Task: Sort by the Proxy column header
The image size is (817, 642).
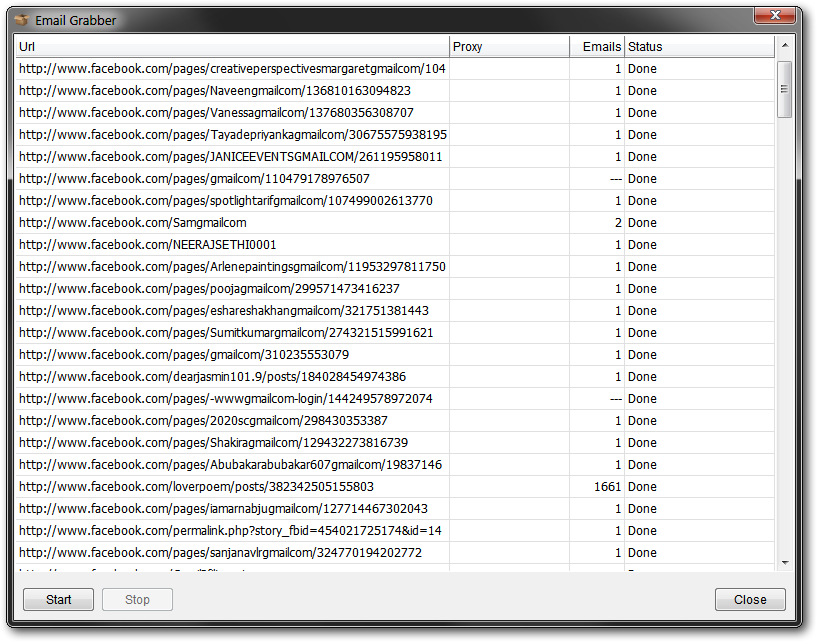Action: (x=509, y=46)
